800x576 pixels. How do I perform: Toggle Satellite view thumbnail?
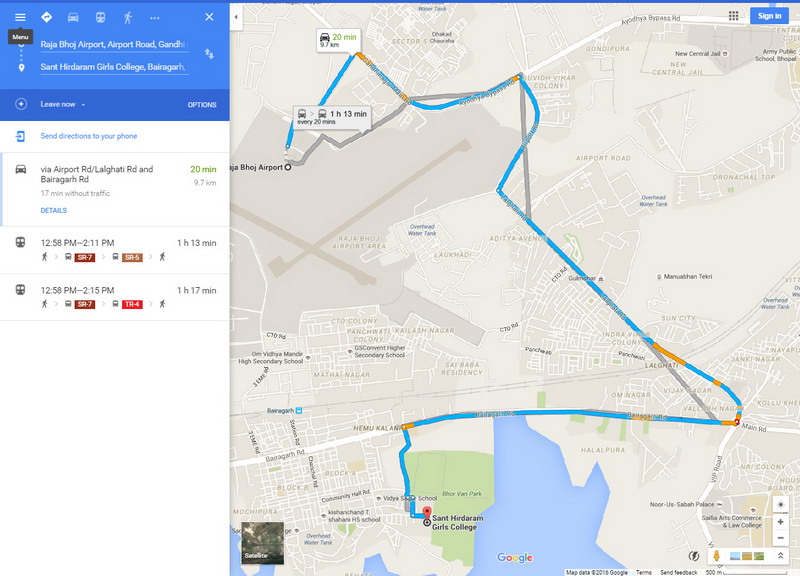pyautogui.click(x=262, y=542)
